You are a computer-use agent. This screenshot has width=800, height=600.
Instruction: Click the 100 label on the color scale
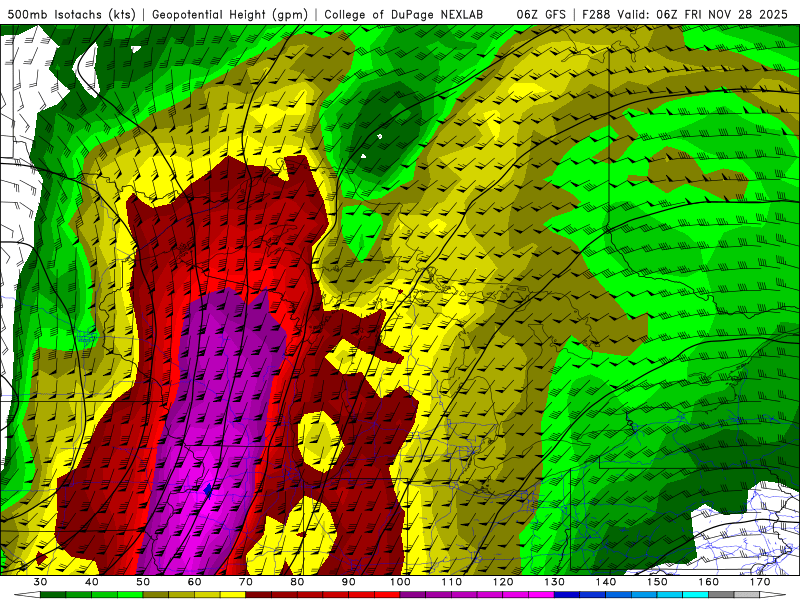click(x=400, y=582)
